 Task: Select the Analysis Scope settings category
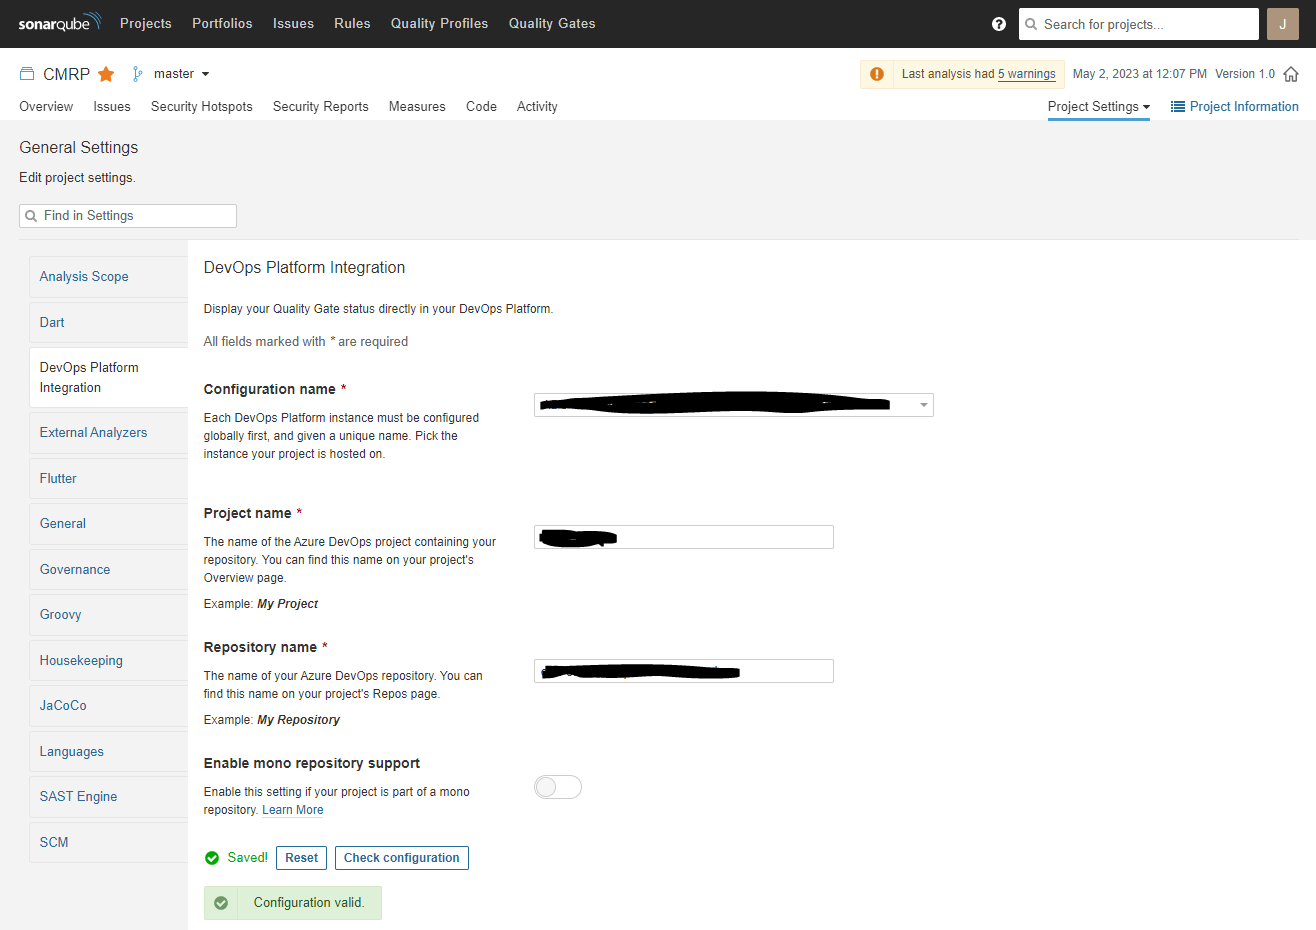tap(108, 277)
